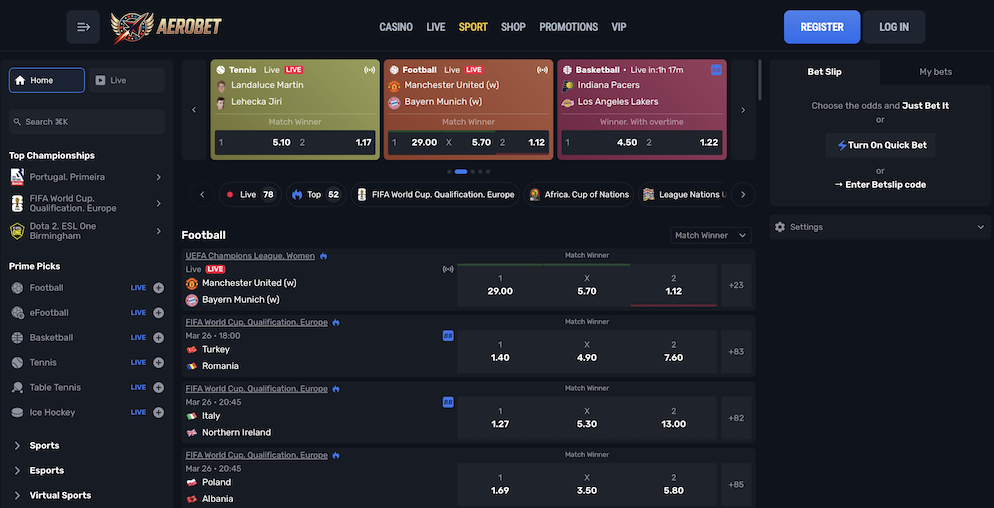Click the Ice Hockey puck icon
This screenshot has height=508, width=994.
click(17, 412)
